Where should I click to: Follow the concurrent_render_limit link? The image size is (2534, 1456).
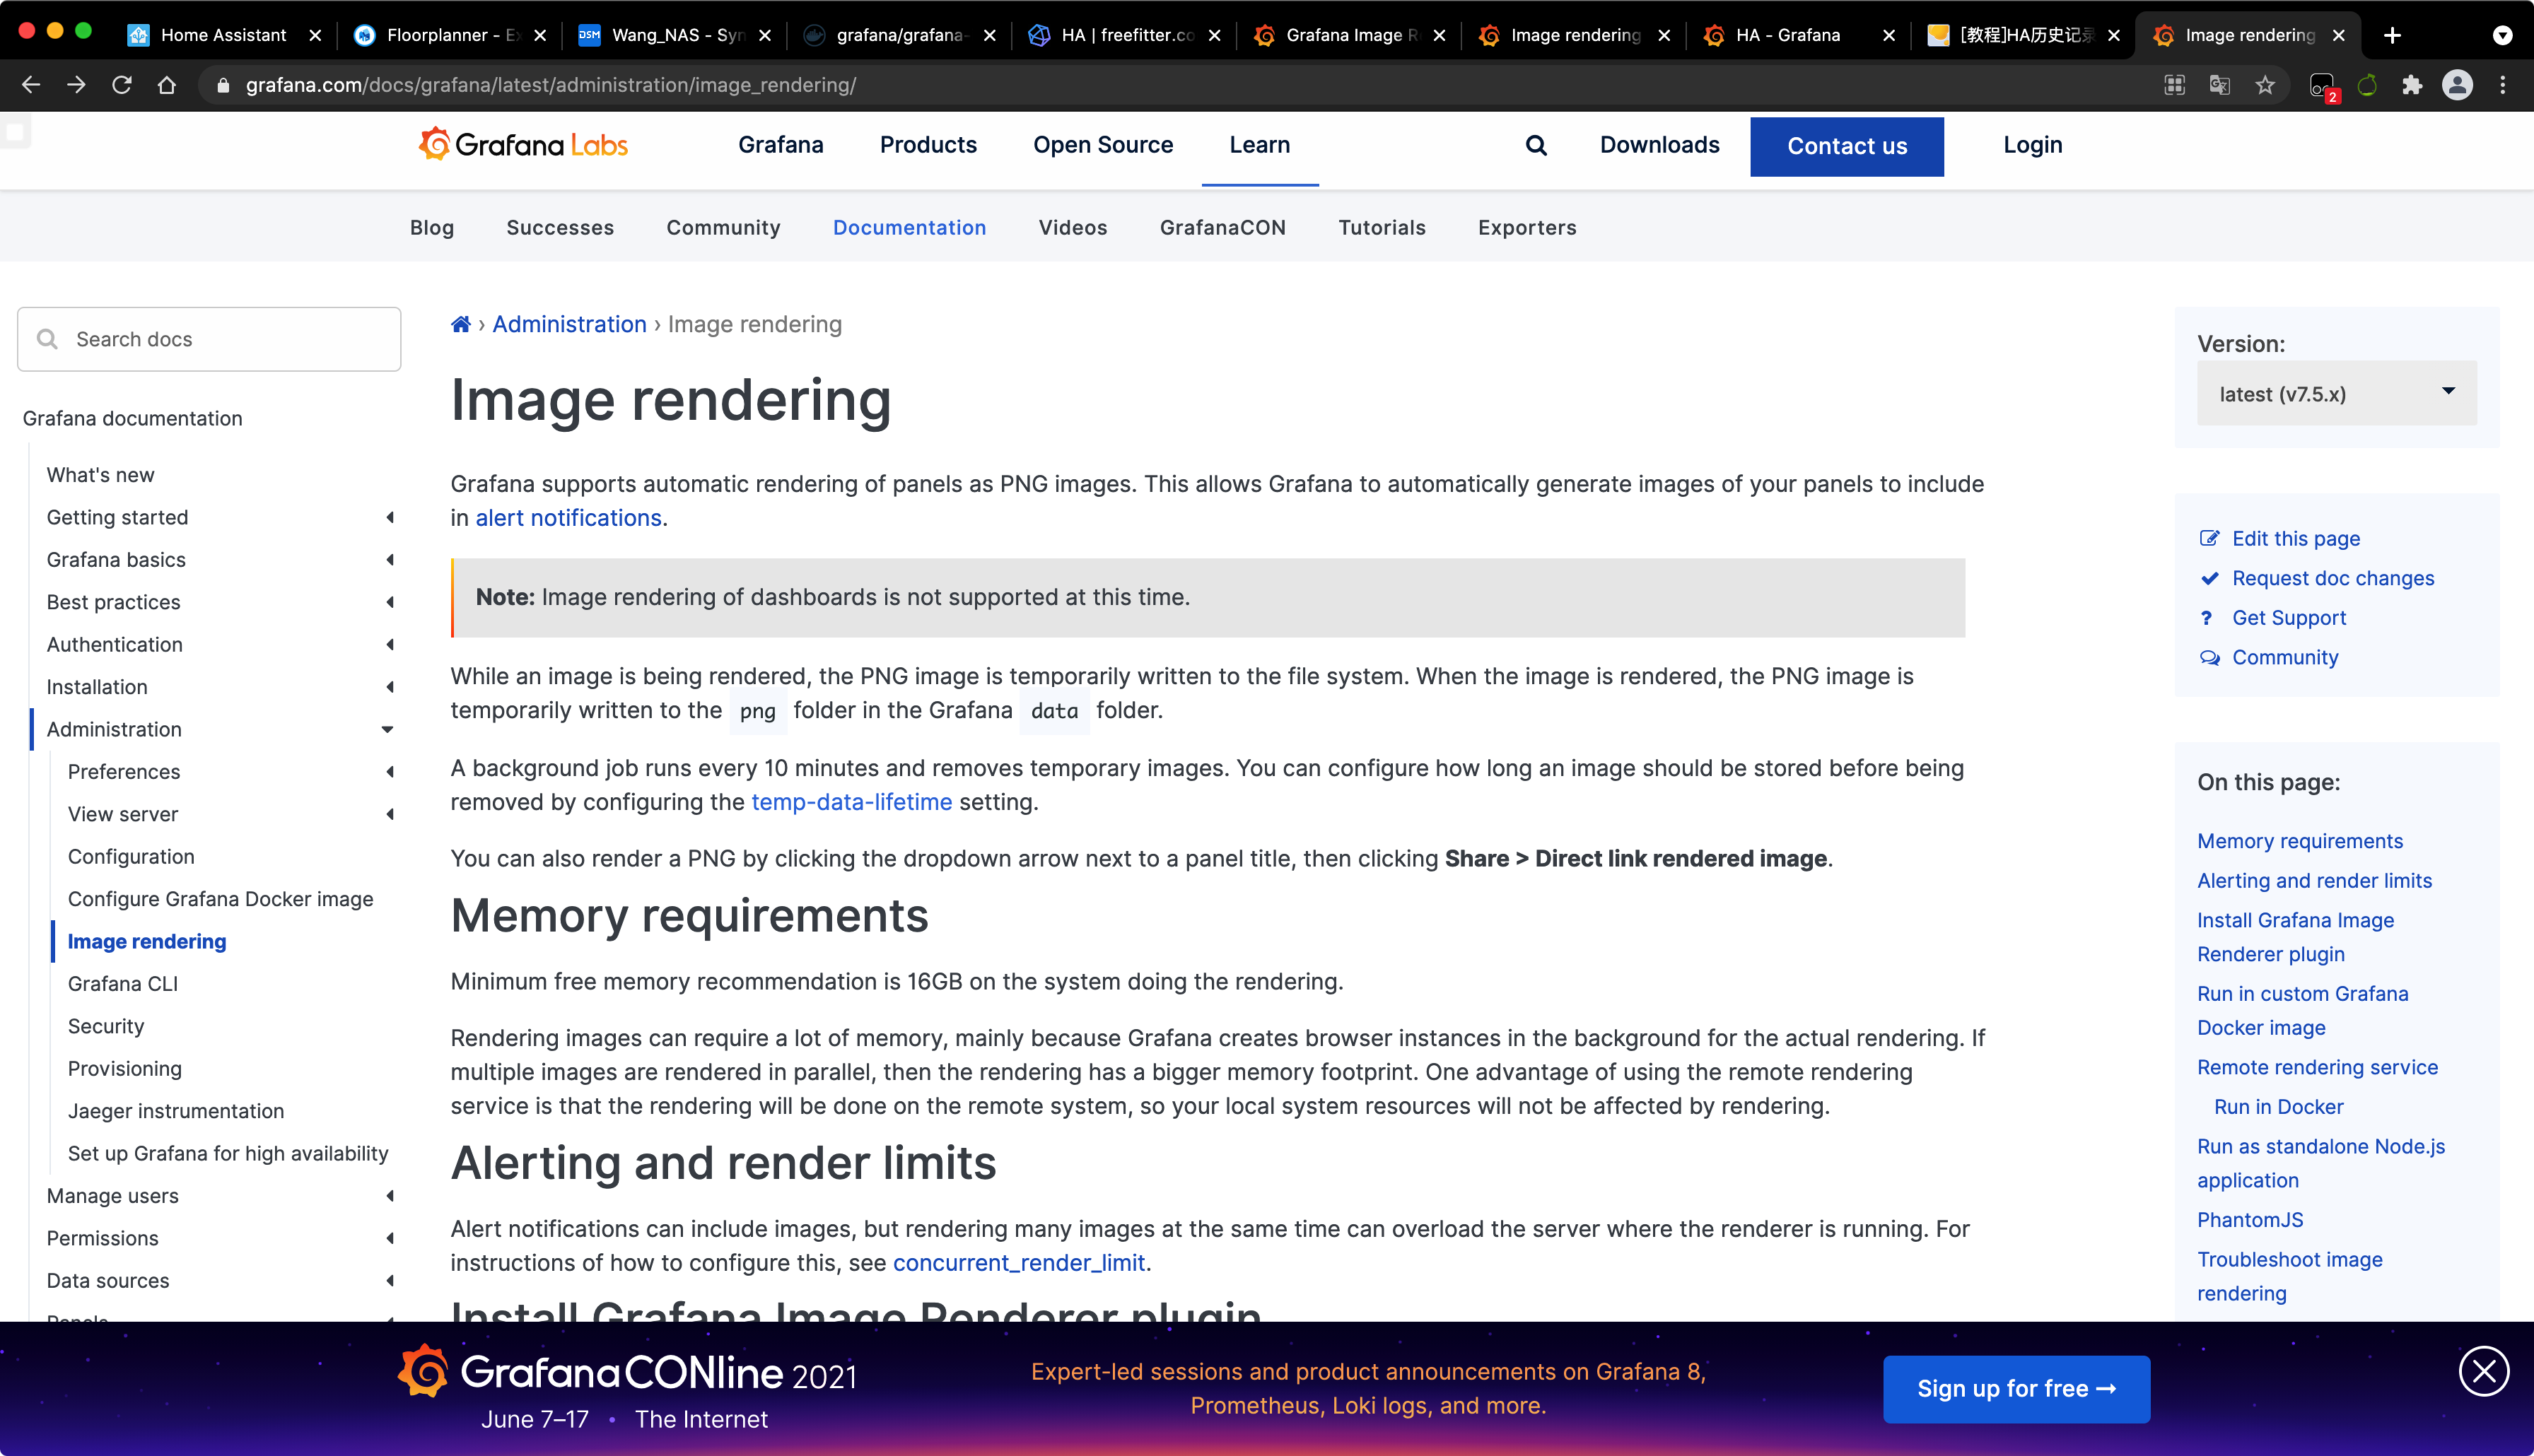point(1019,1263)
